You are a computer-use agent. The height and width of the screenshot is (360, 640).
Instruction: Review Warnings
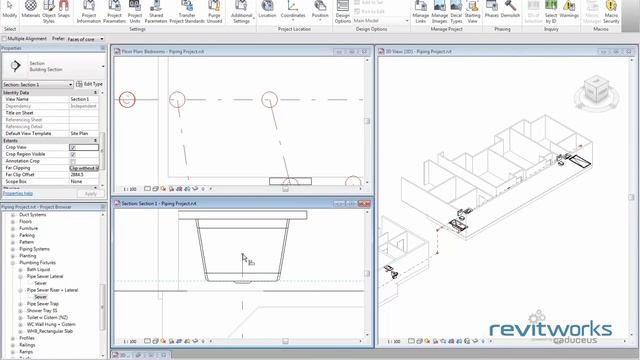[569, 10]
